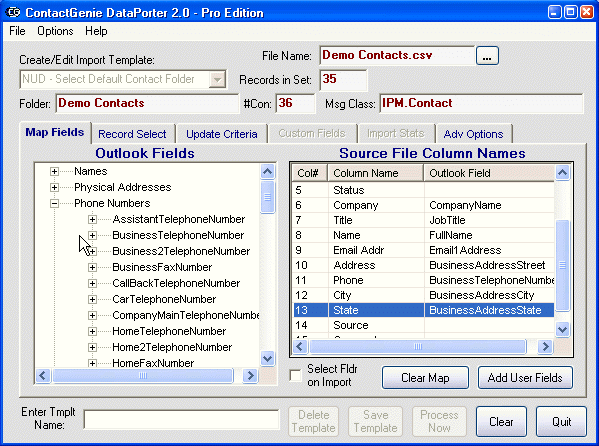Click the Msg Class field IPM.Contact

(481, 103)
